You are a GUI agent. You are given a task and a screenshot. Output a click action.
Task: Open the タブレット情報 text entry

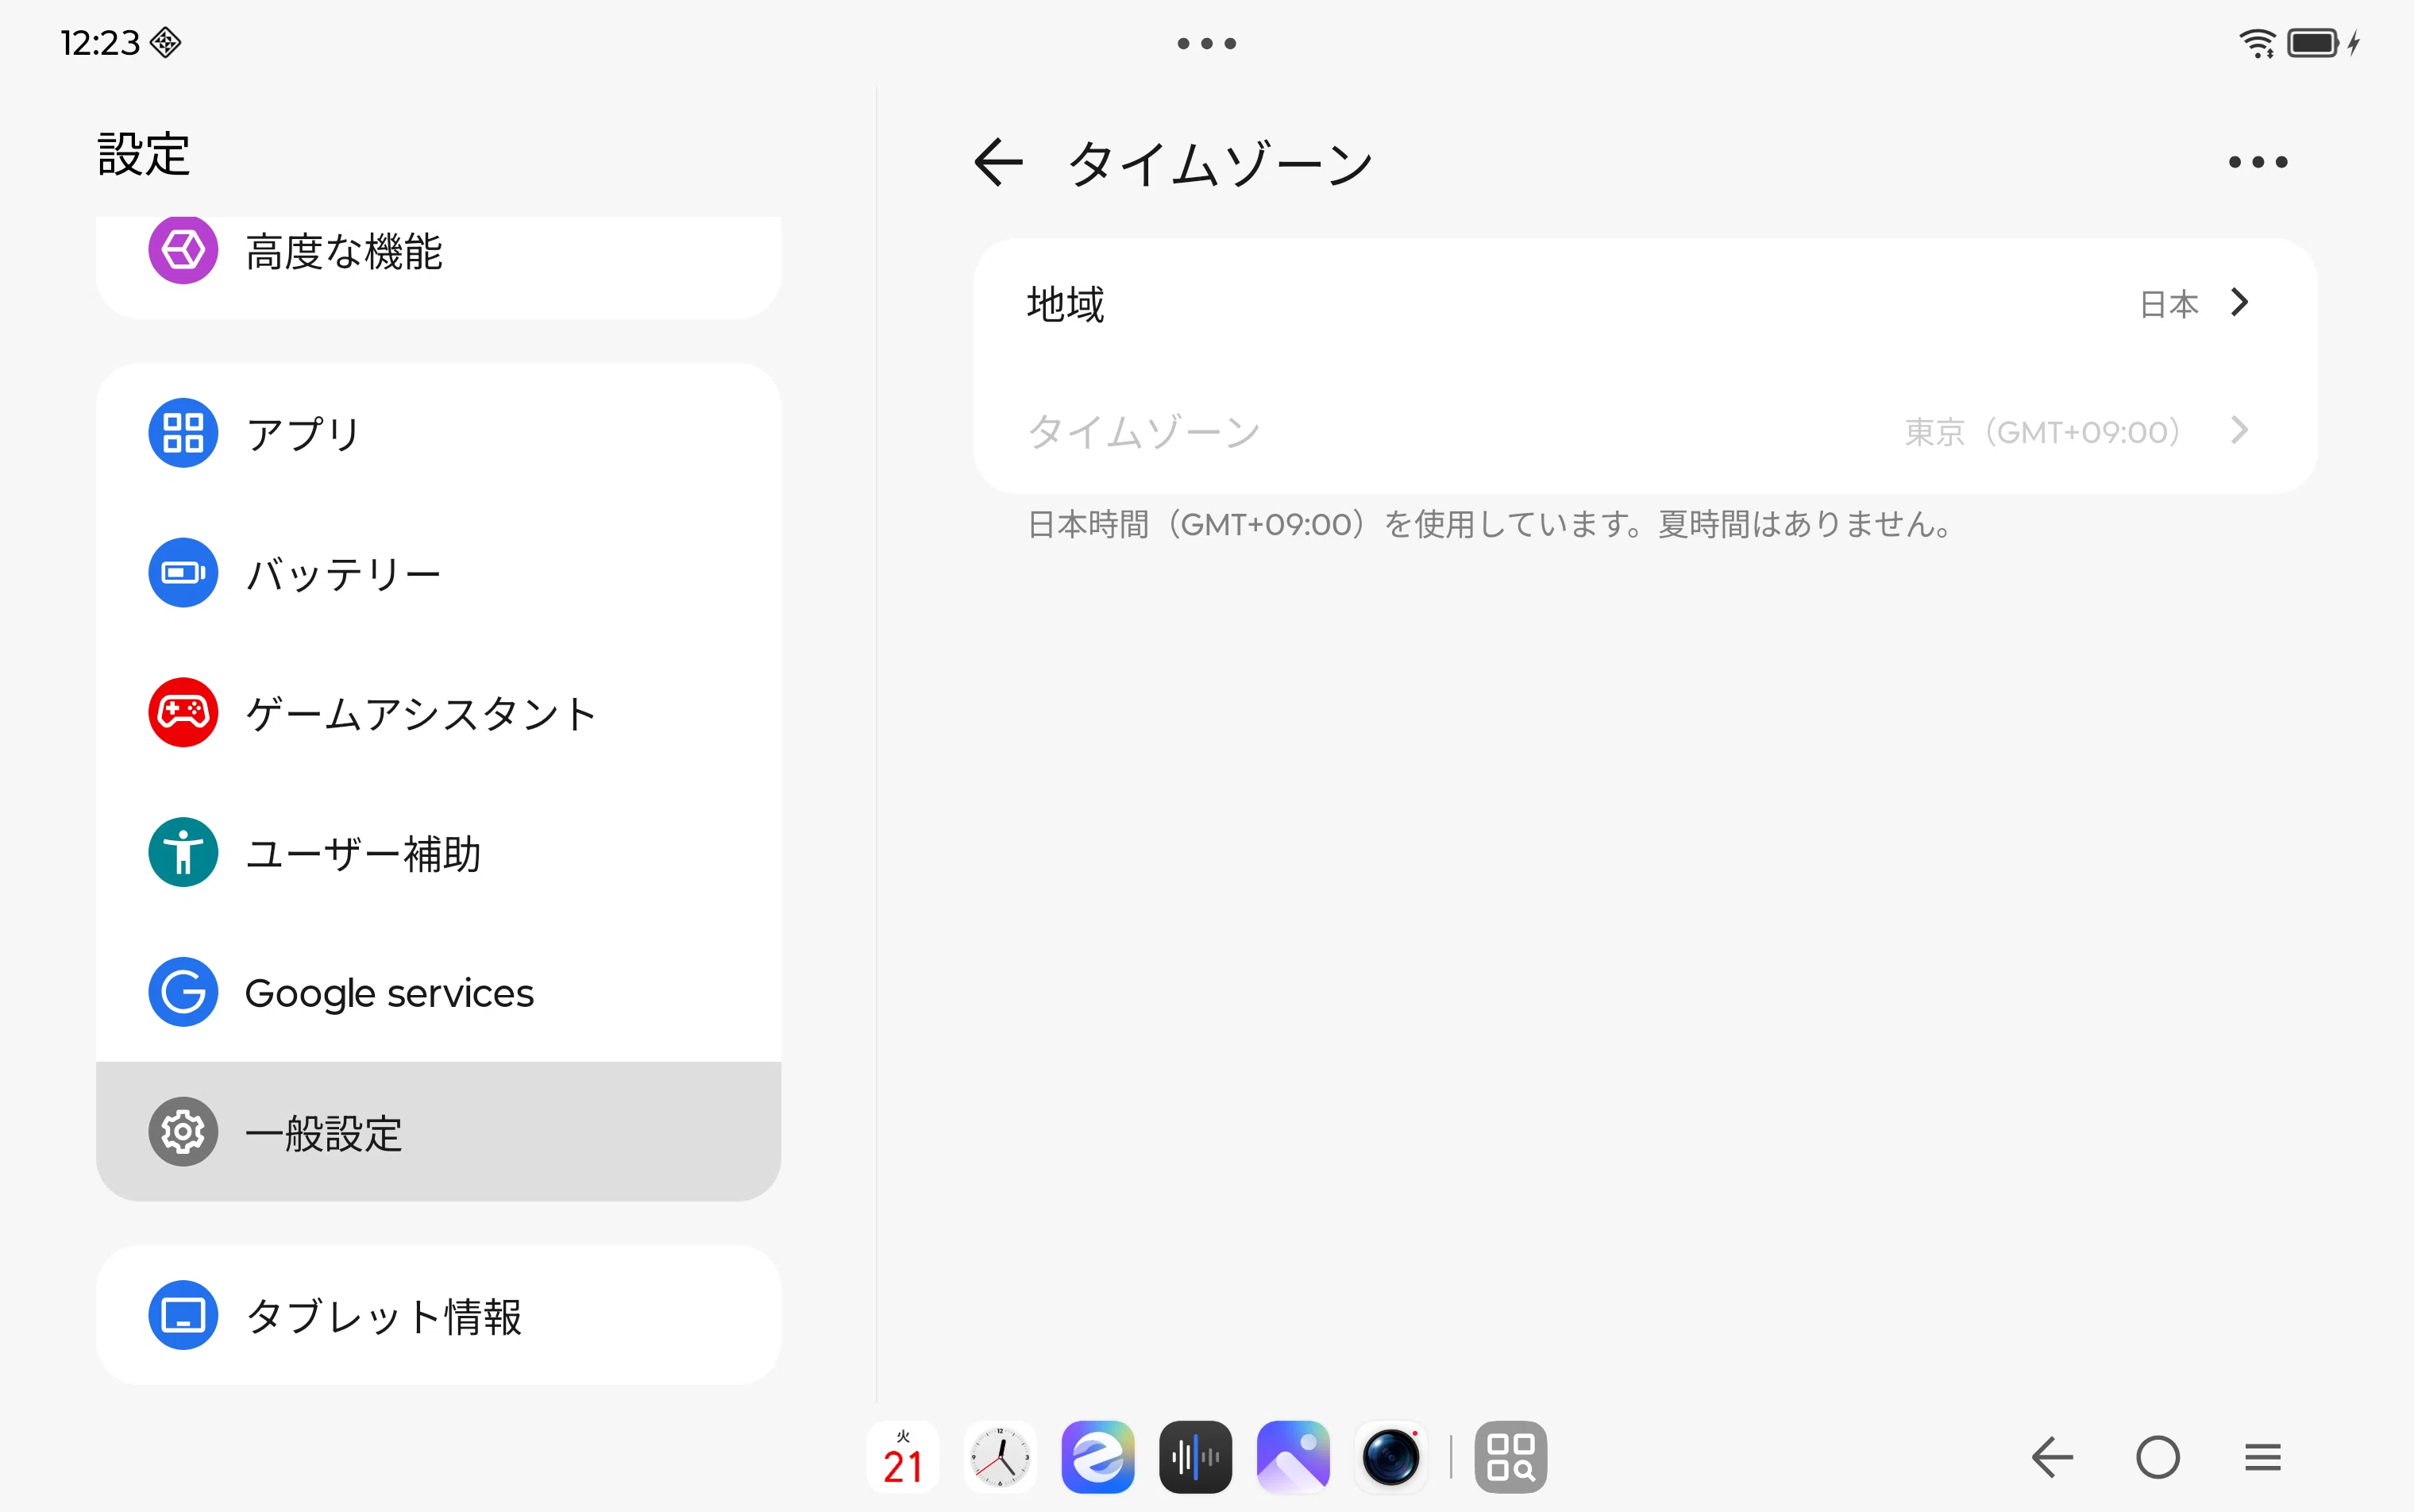[384, 1316]
